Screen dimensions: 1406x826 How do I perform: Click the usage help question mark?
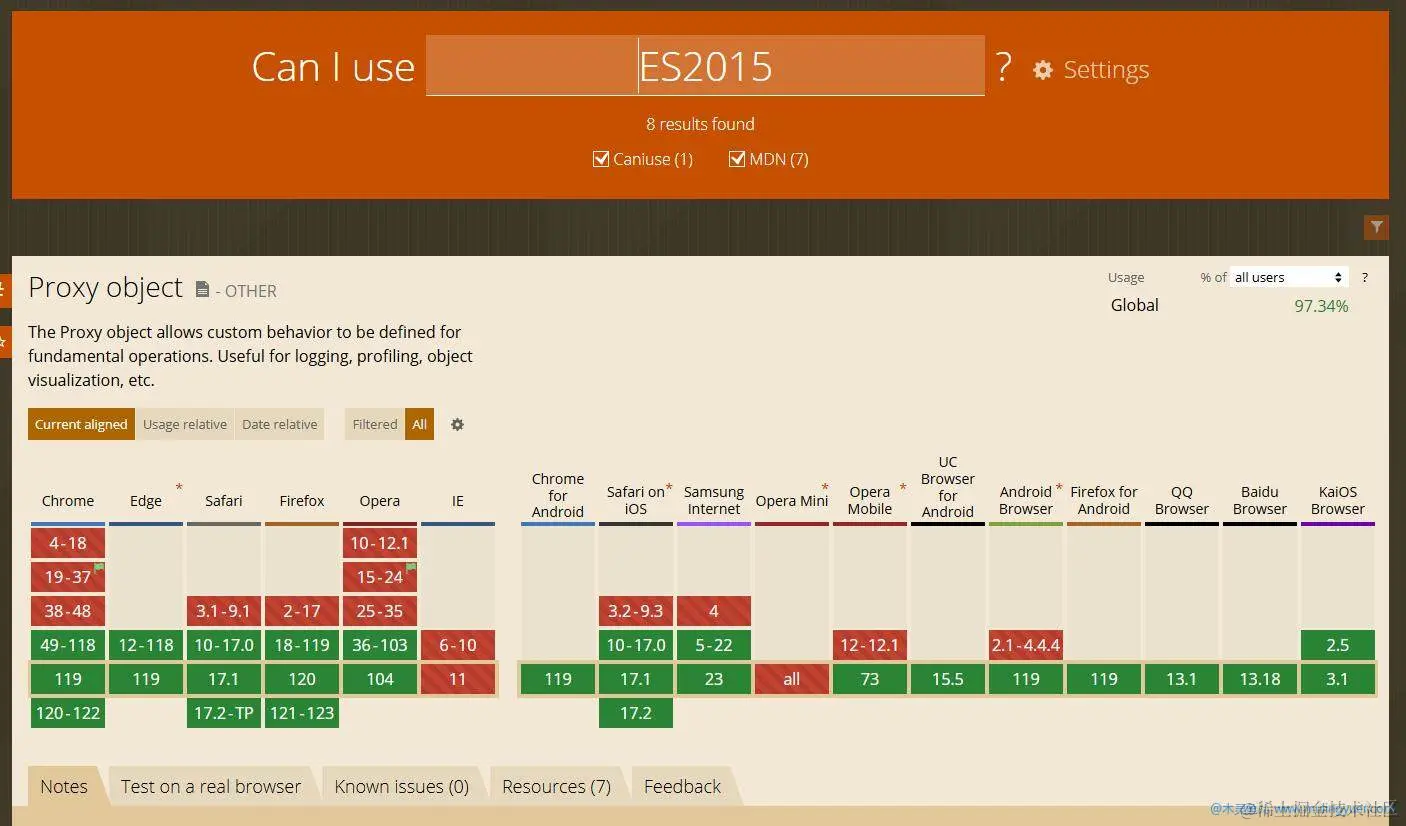pos(1364,277)
